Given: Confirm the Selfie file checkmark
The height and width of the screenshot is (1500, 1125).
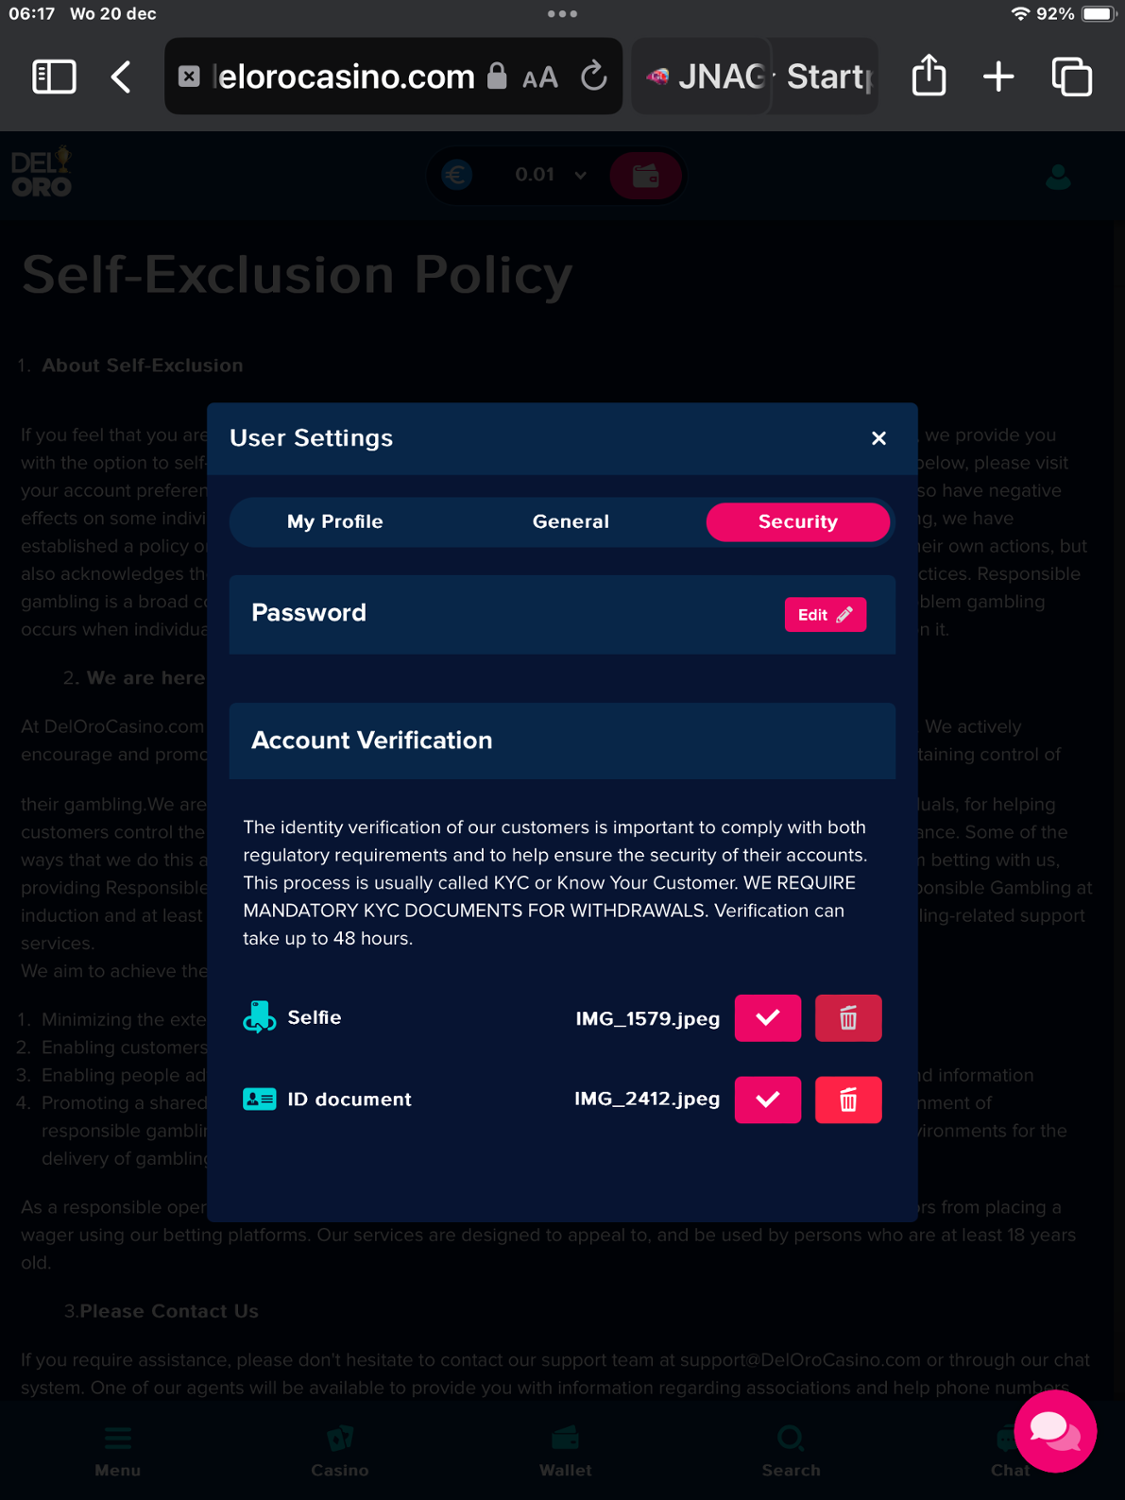Looking at the screenshot, I should pos(768,1018).
